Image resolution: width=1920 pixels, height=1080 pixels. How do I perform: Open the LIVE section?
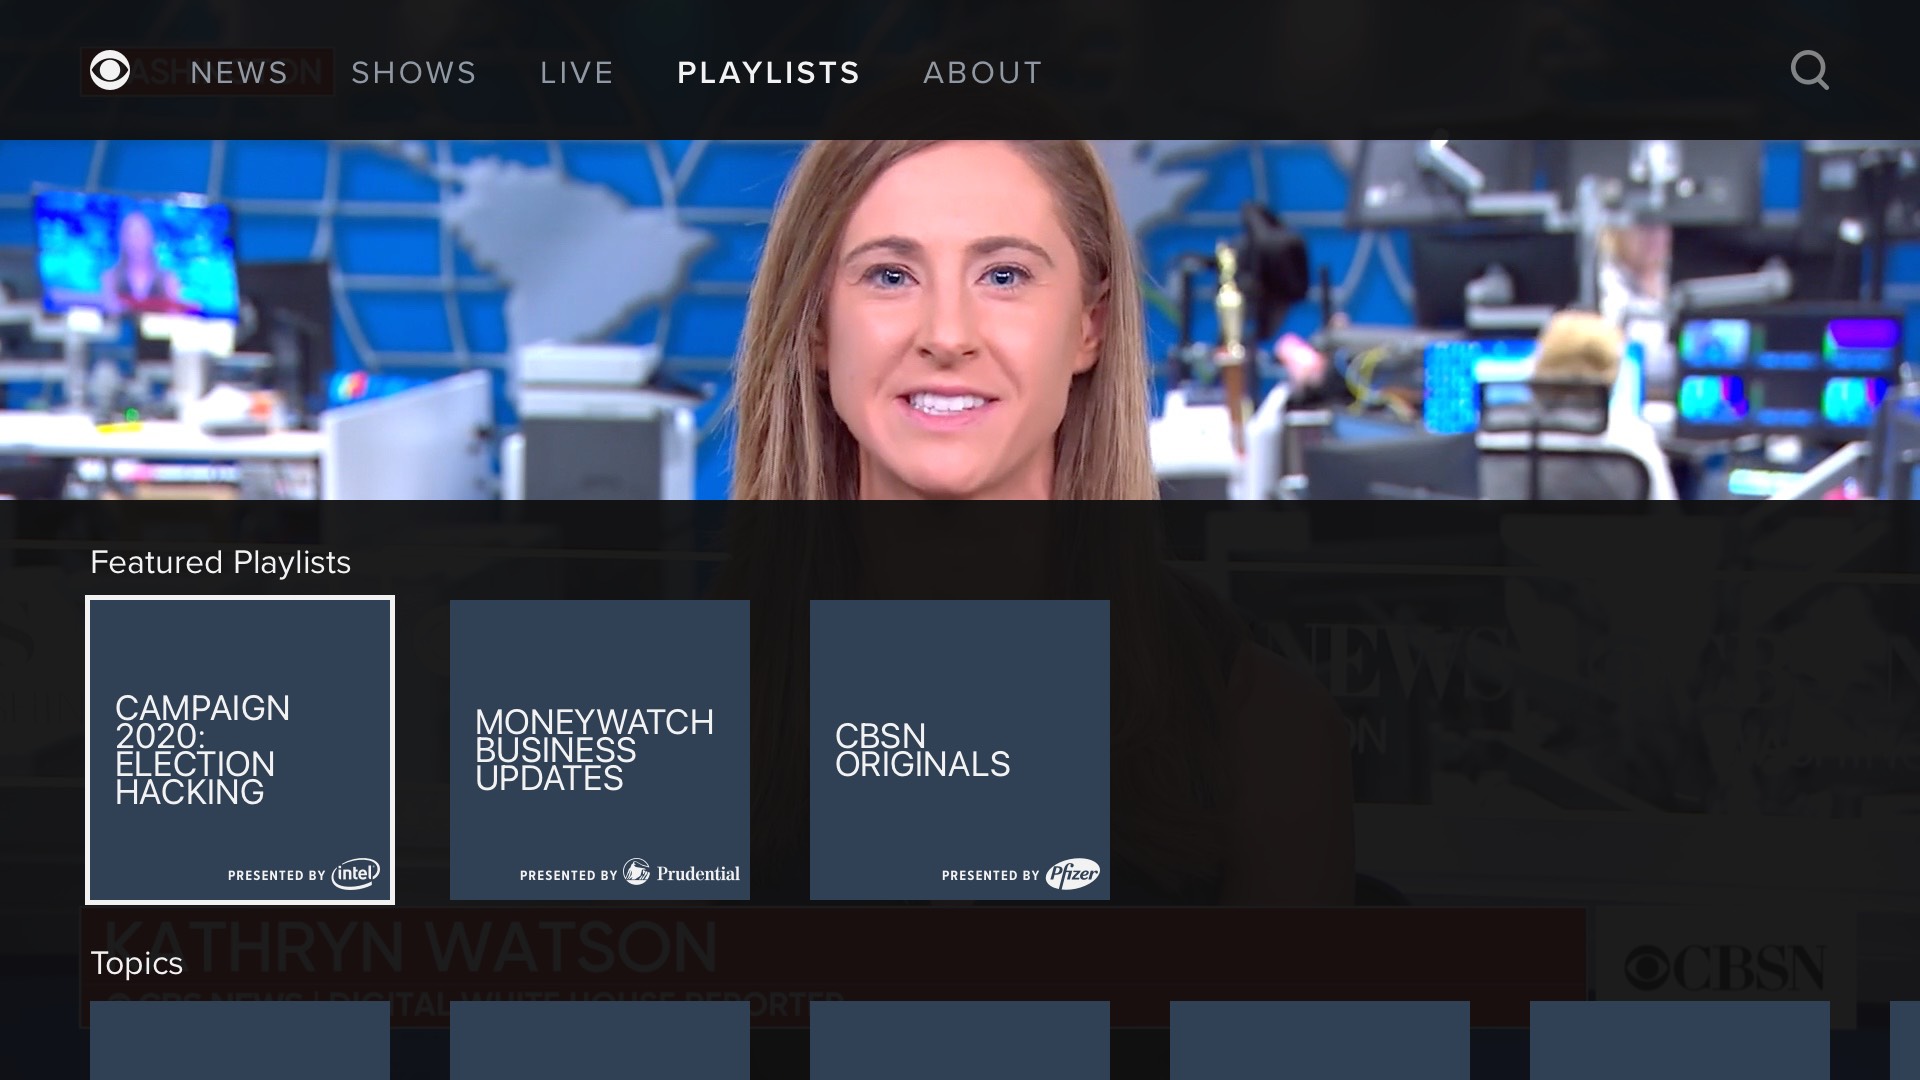576,71
